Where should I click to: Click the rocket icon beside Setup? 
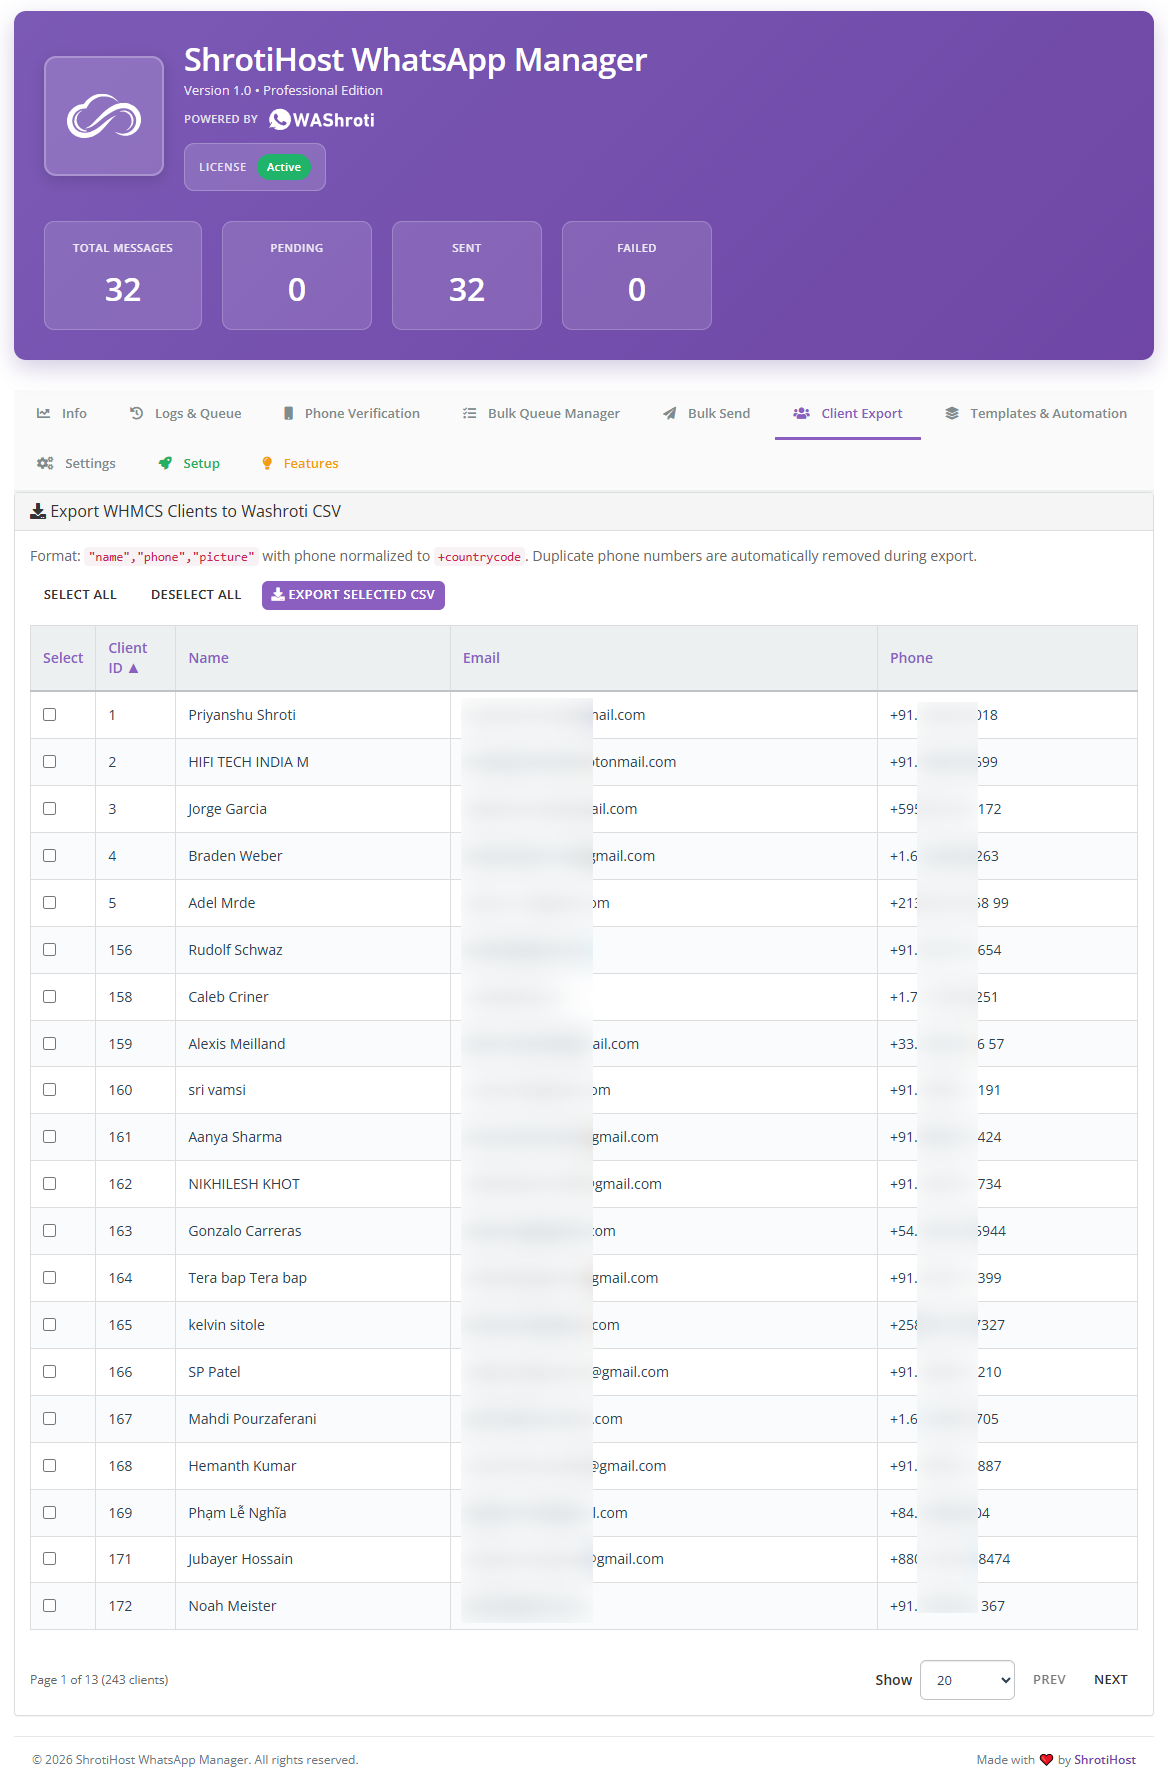pos(165,463)
